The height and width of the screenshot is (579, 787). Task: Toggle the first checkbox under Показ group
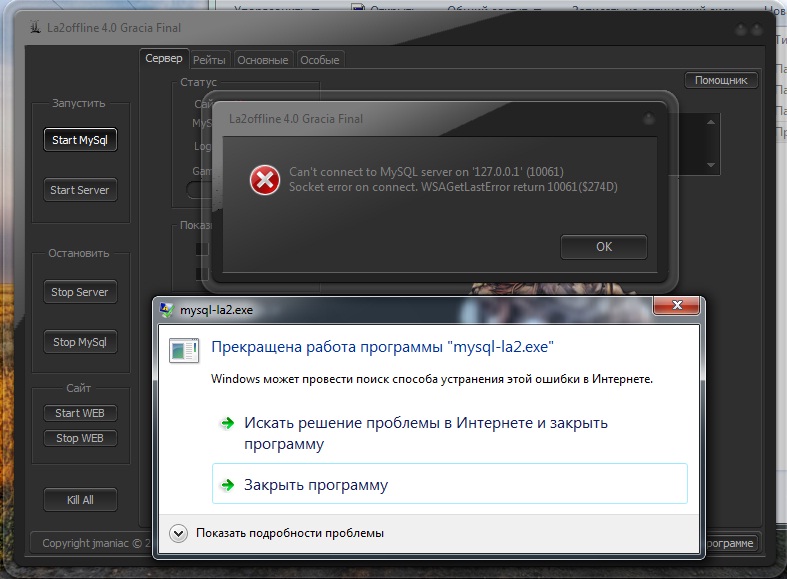[202, 249]
